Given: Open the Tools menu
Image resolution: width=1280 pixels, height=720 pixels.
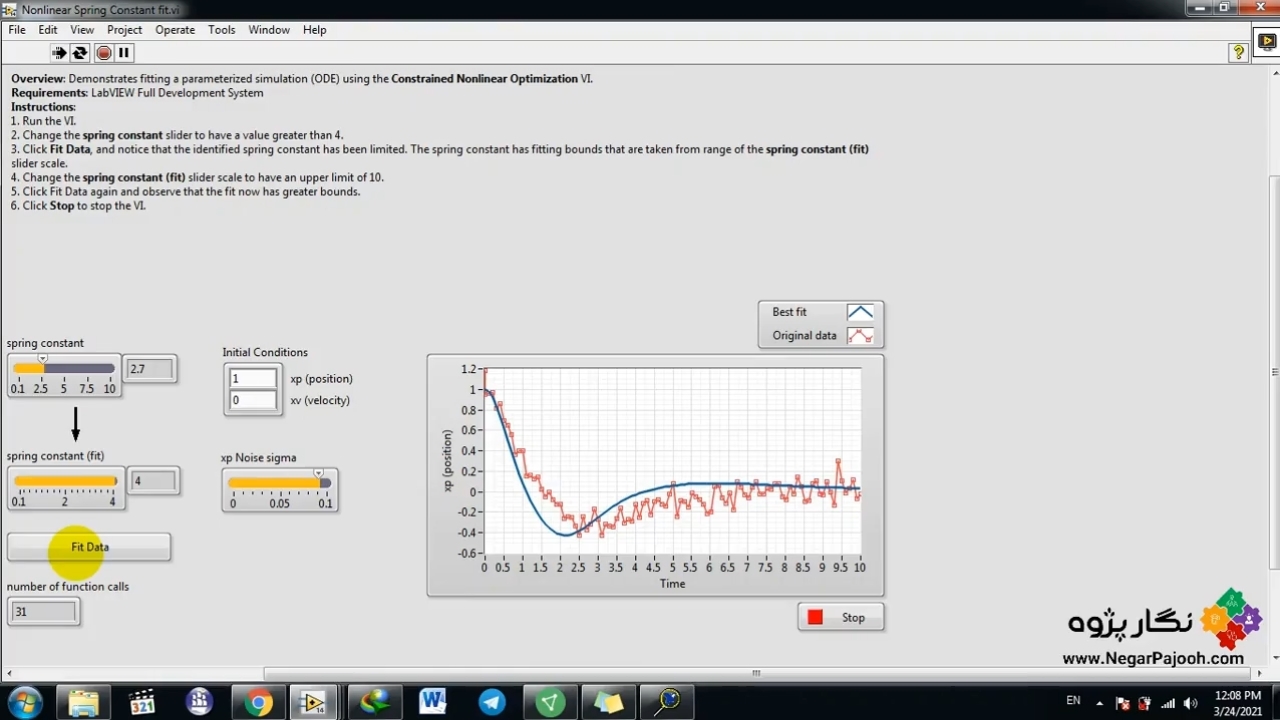Looking at the screenshot, I should pos(221,30).
